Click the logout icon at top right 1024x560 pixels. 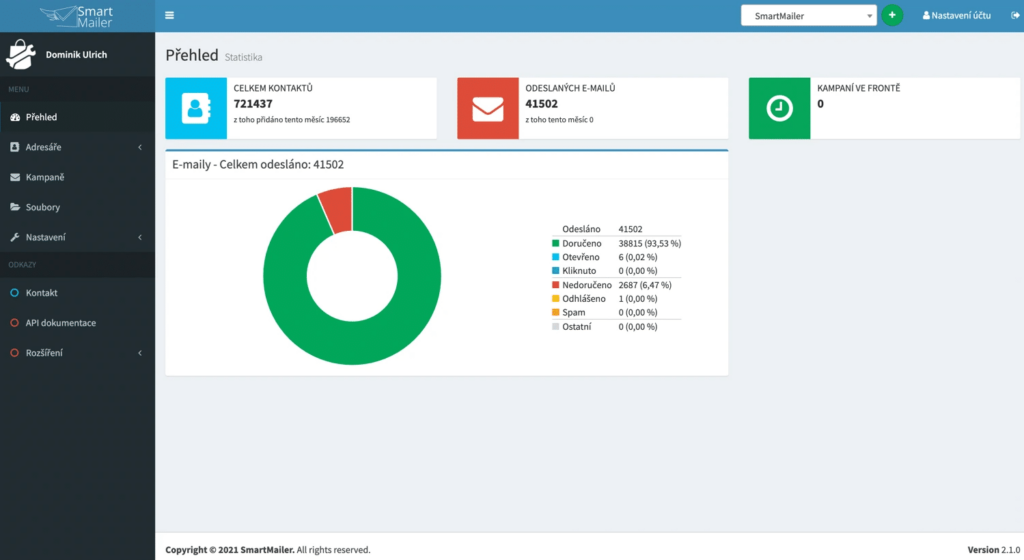[1015, 15]
